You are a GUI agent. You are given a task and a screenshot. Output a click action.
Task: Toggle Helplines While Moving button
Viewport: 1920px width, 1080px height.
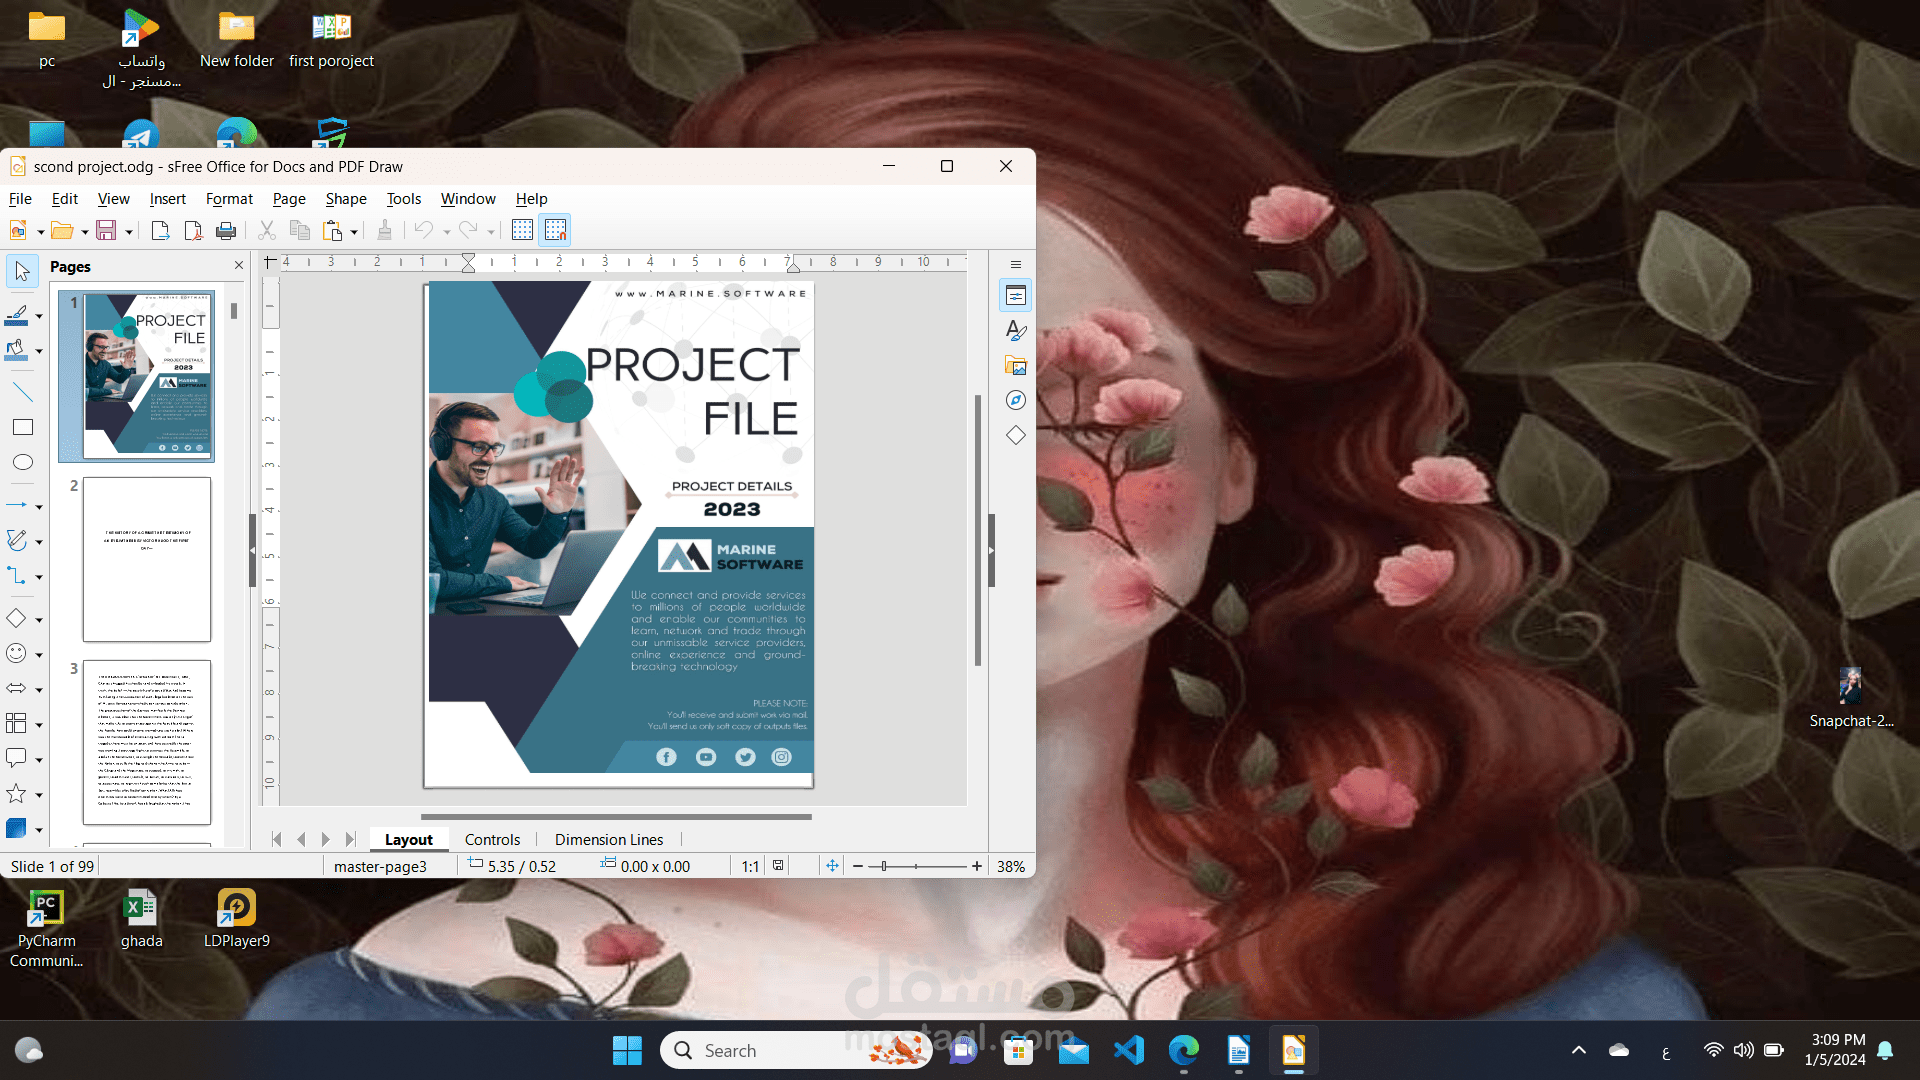tap(556, 231)
